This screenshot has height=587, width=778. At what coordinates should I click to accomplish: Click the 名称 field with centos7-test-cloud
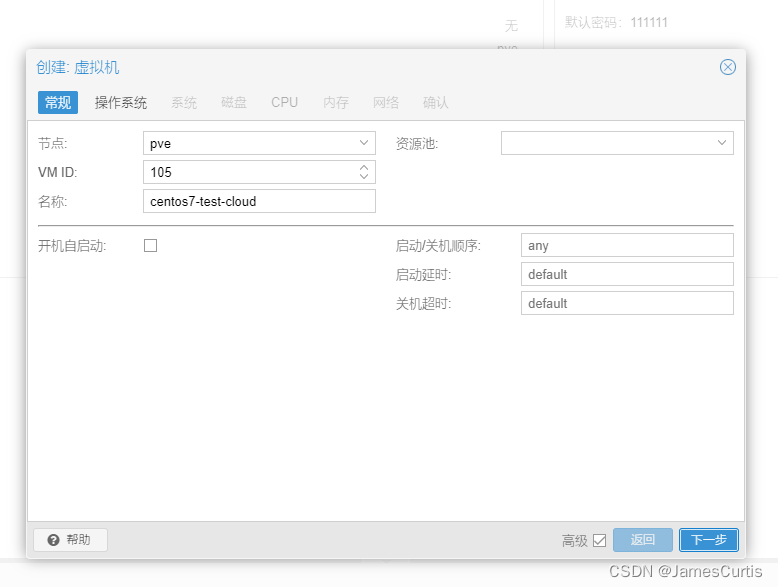tap(259, 201)
